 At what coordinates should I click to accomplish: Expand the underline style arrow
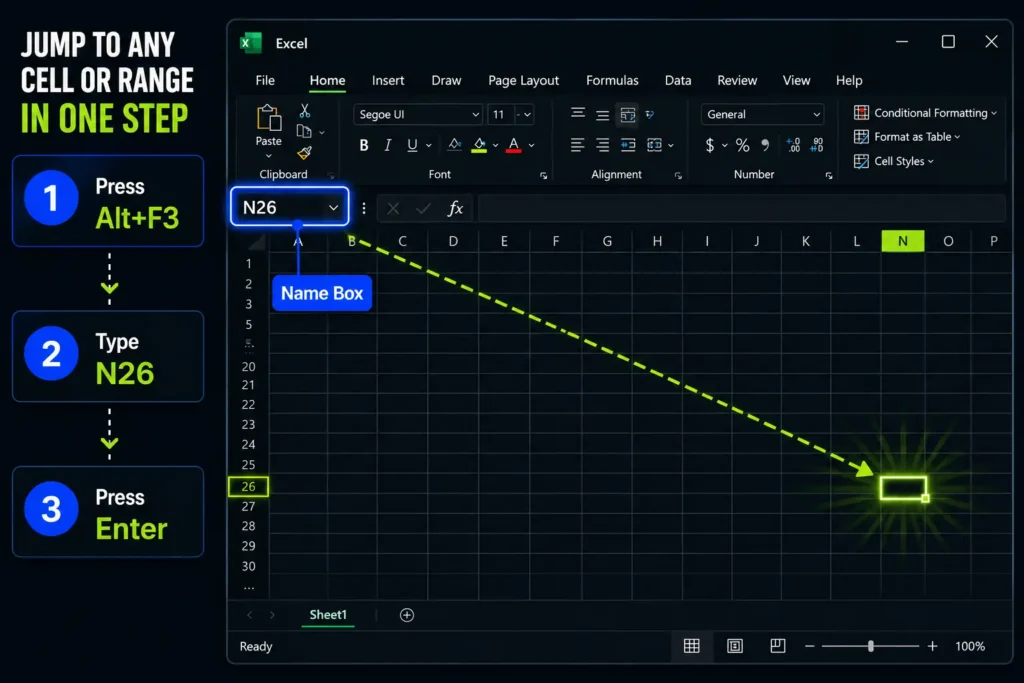[x=428, y=146]
